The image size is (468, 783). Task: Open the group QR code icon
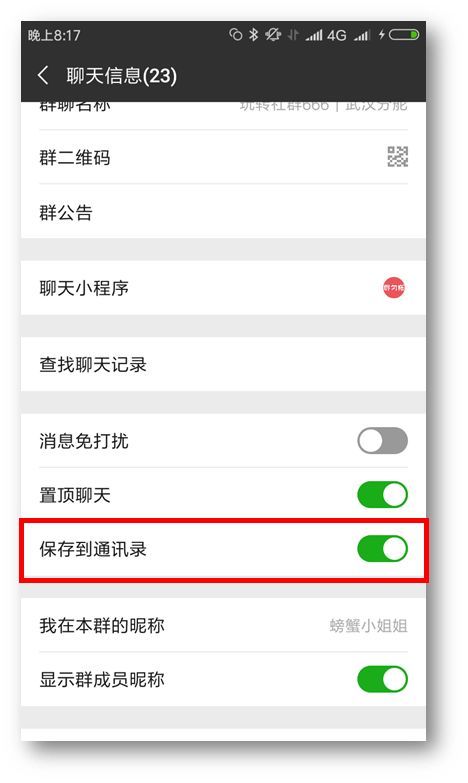pyautogui.click(x=398, y=156)
